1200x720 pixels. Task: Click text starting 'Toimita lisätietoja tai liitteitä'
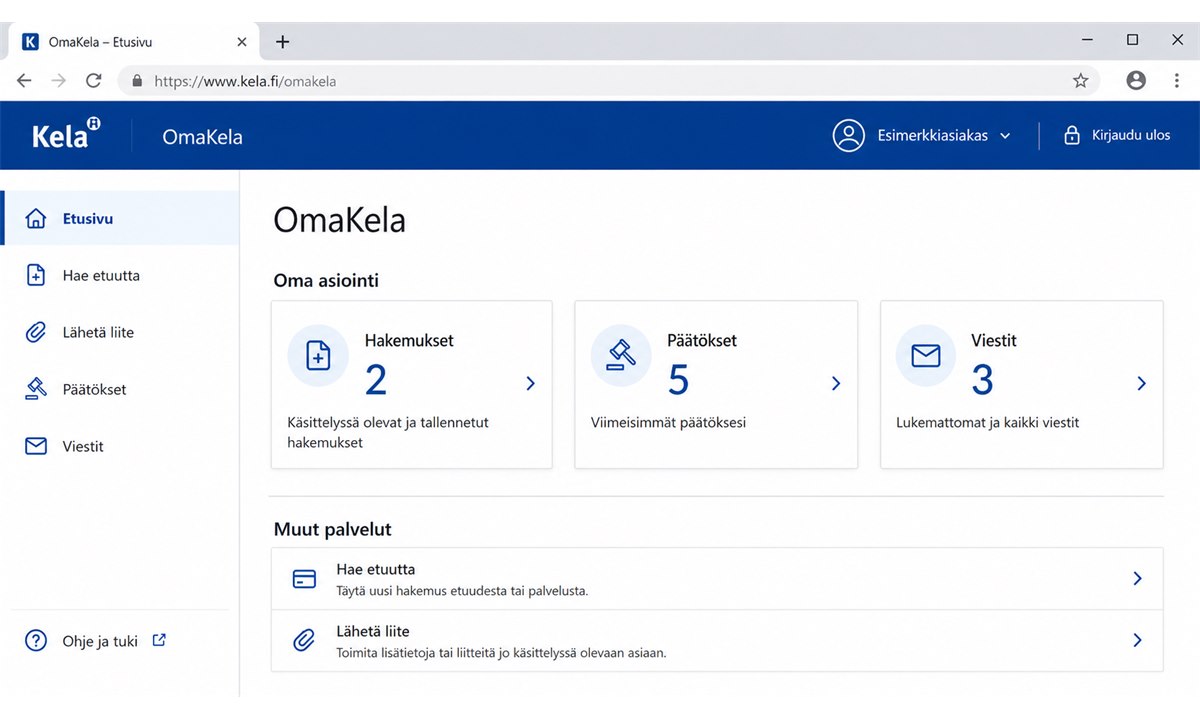click(501, 653)
